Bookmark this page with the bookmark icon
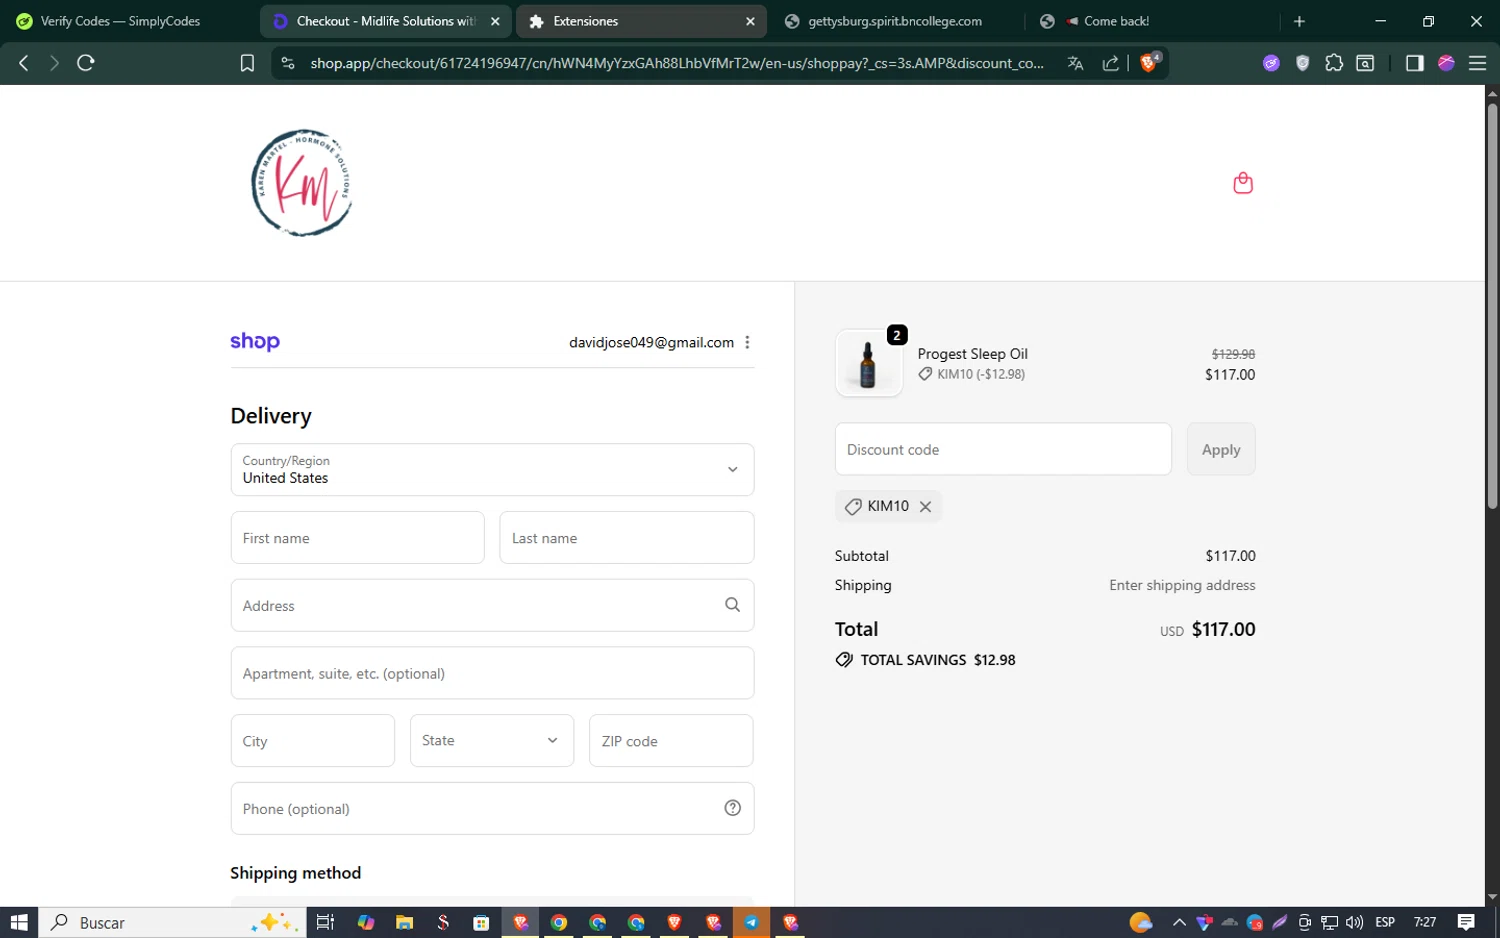1500x938 pixels. click(x=247, y=63)
